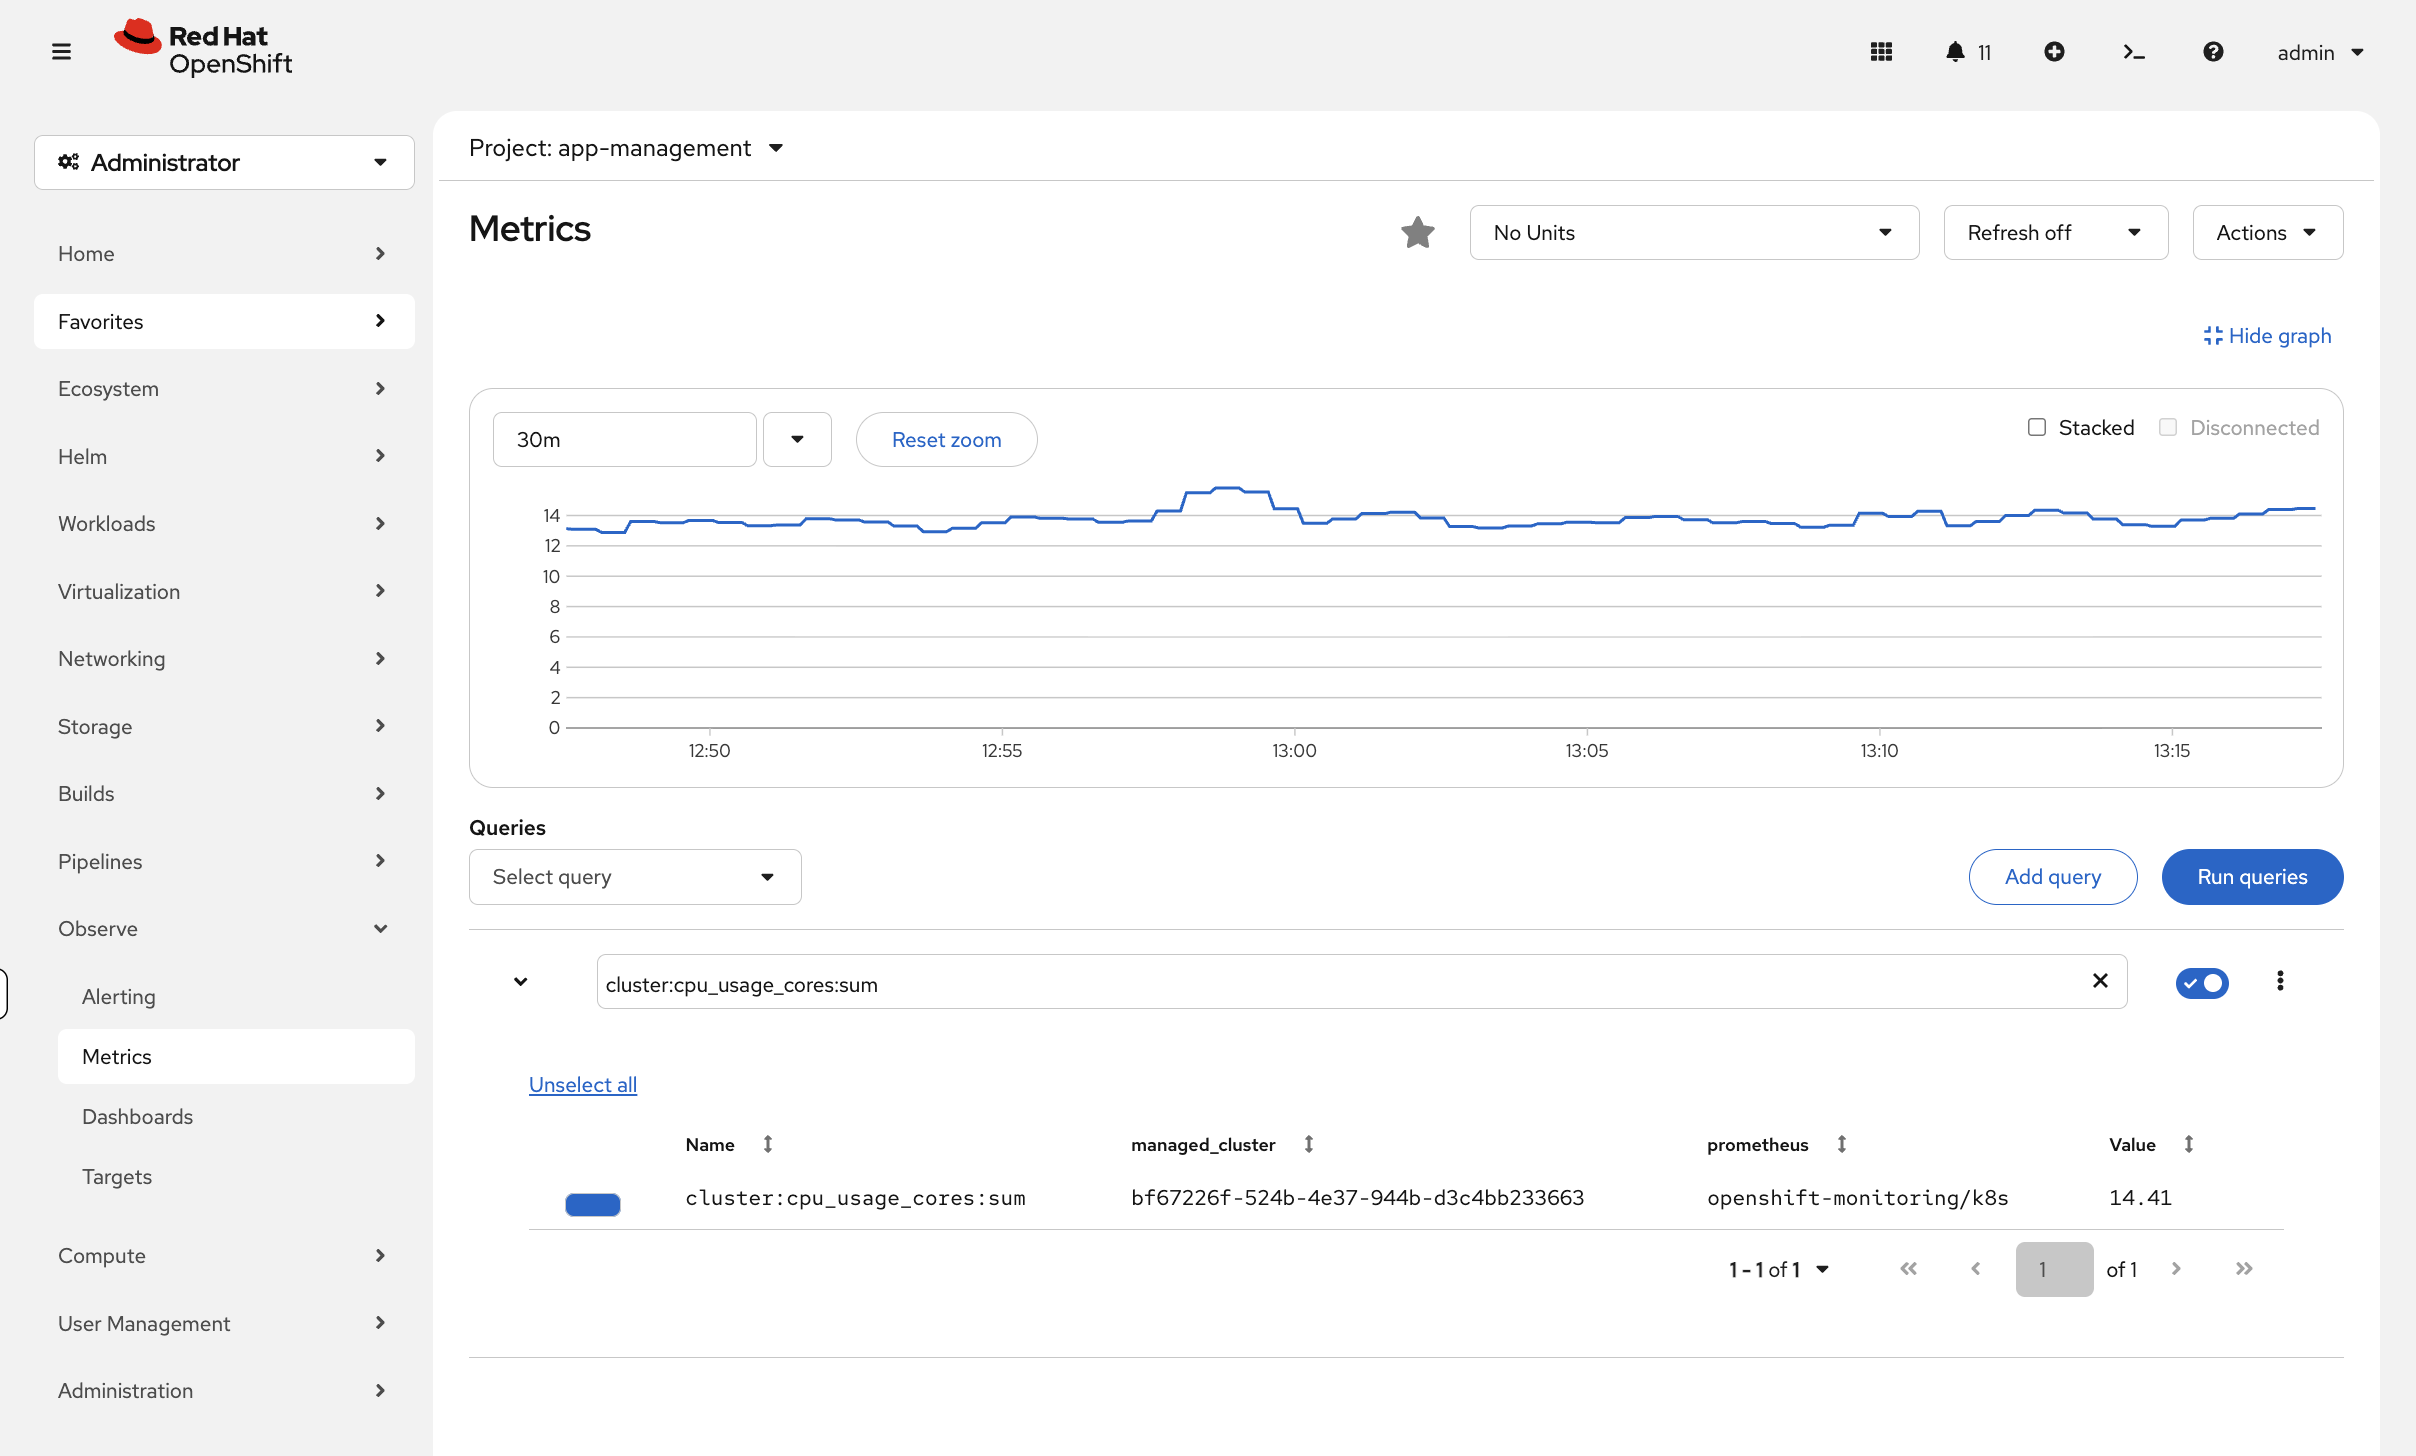Open the web terminal icon
The width and height of the screenshot is (2416, 1456).
[x=2133, y=51]
